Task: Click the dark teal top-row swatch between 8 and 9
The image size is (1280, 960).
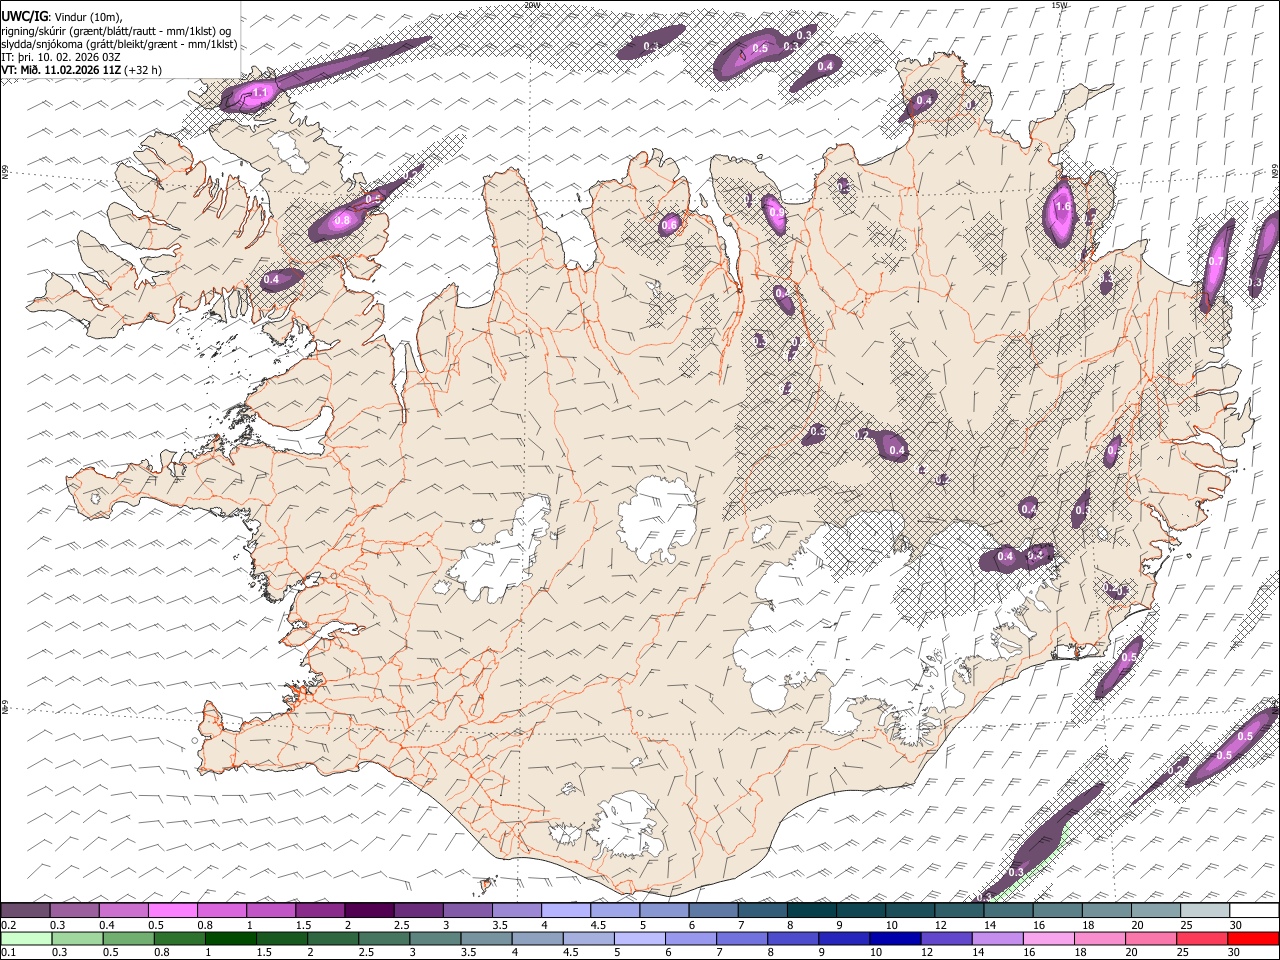Action: (812, 910)
